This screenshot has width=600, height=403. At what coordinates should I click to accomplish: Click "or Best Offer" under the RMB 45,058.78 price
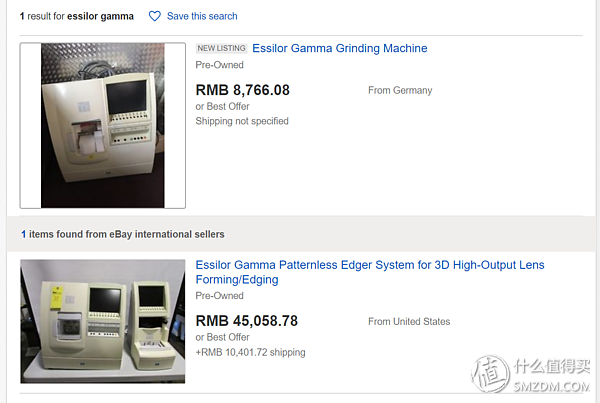[222, 338]
